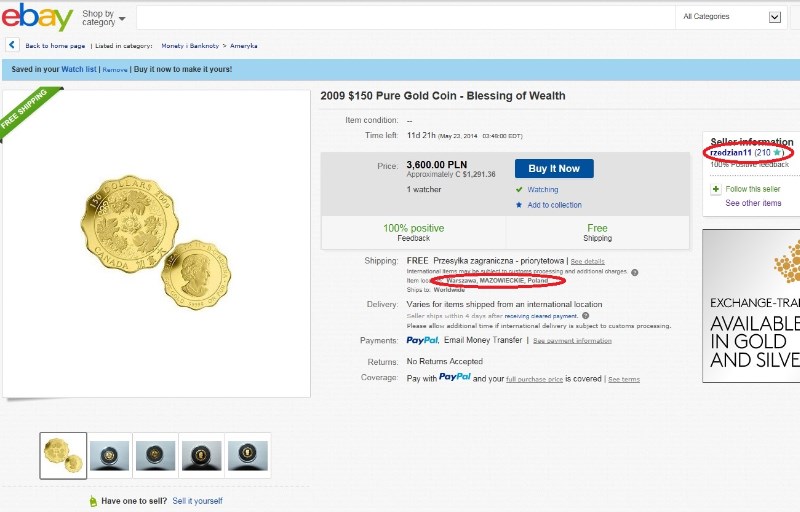
Task: Click the green plus Follow seller icon
Action: (716, 189)
